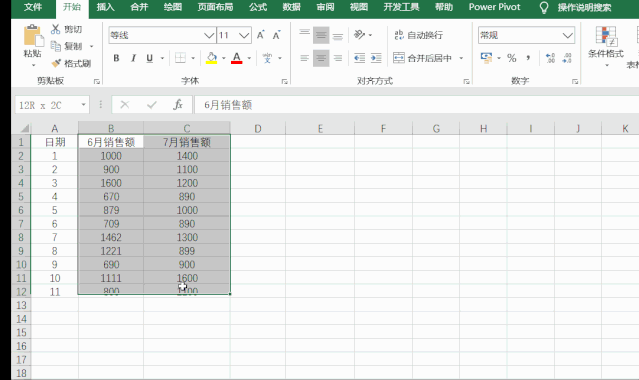The height and width of the screenshot is (380, 639).
Task: Increase font size with larger A
Action: (x=261, y=35)
